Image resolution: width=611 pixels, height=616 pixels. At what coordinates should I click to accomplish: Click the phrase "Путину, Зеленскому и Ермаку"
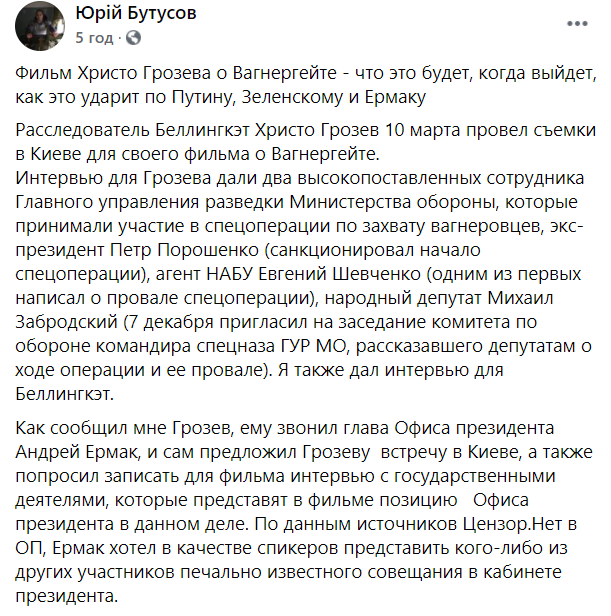click(x=299, y=97)
